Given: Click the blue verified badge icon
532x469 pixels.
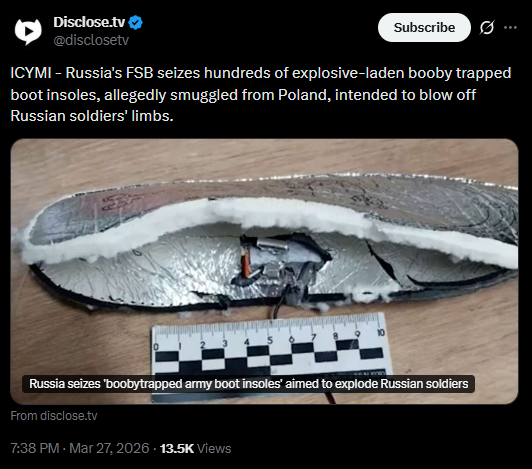Looking at the screenshot, I should (x=136, y=22).
